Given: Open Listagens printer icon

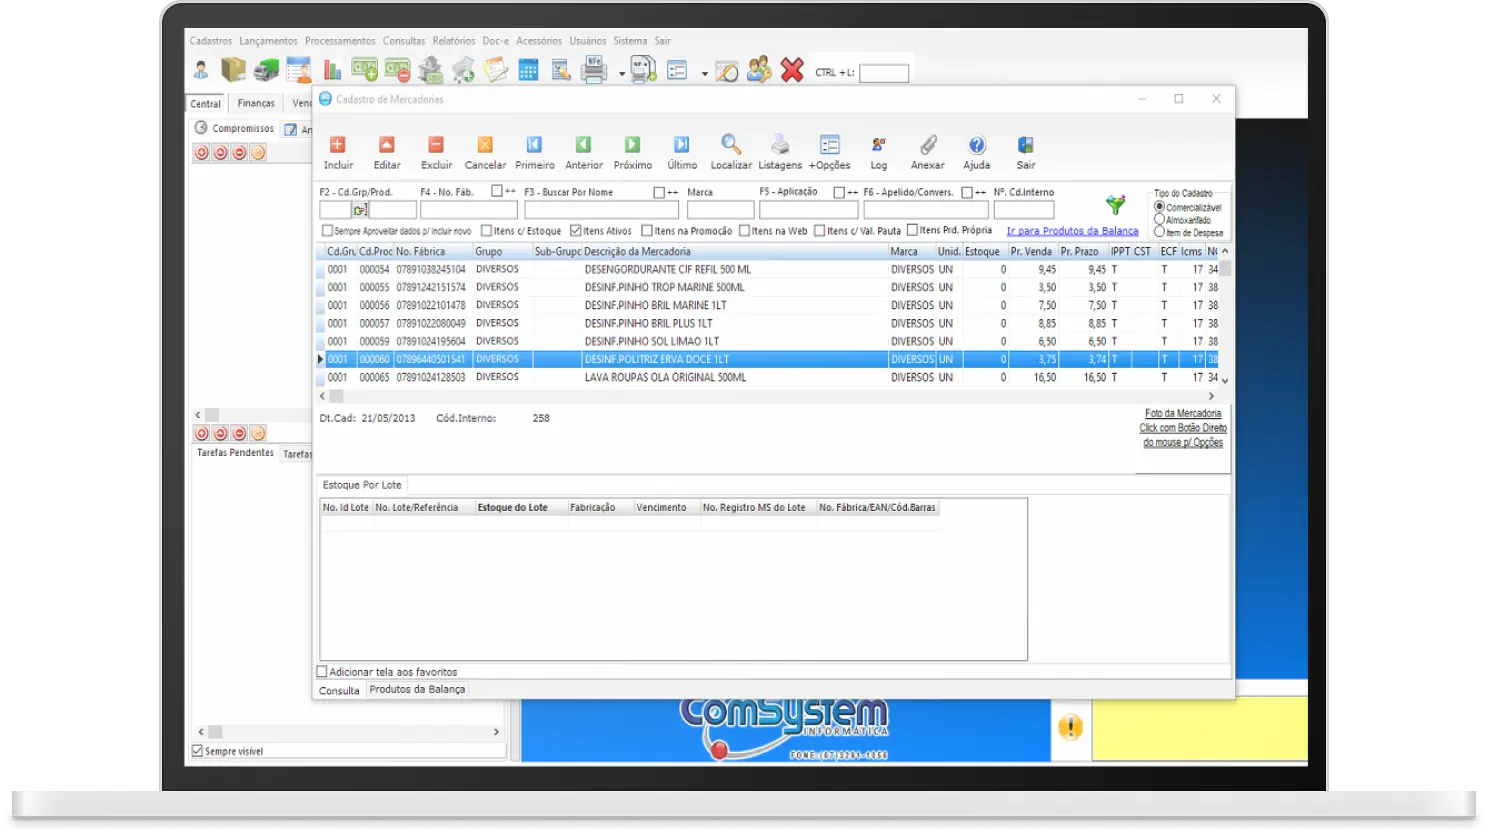Looking at the screenshot, I should [x=780, y=145].
